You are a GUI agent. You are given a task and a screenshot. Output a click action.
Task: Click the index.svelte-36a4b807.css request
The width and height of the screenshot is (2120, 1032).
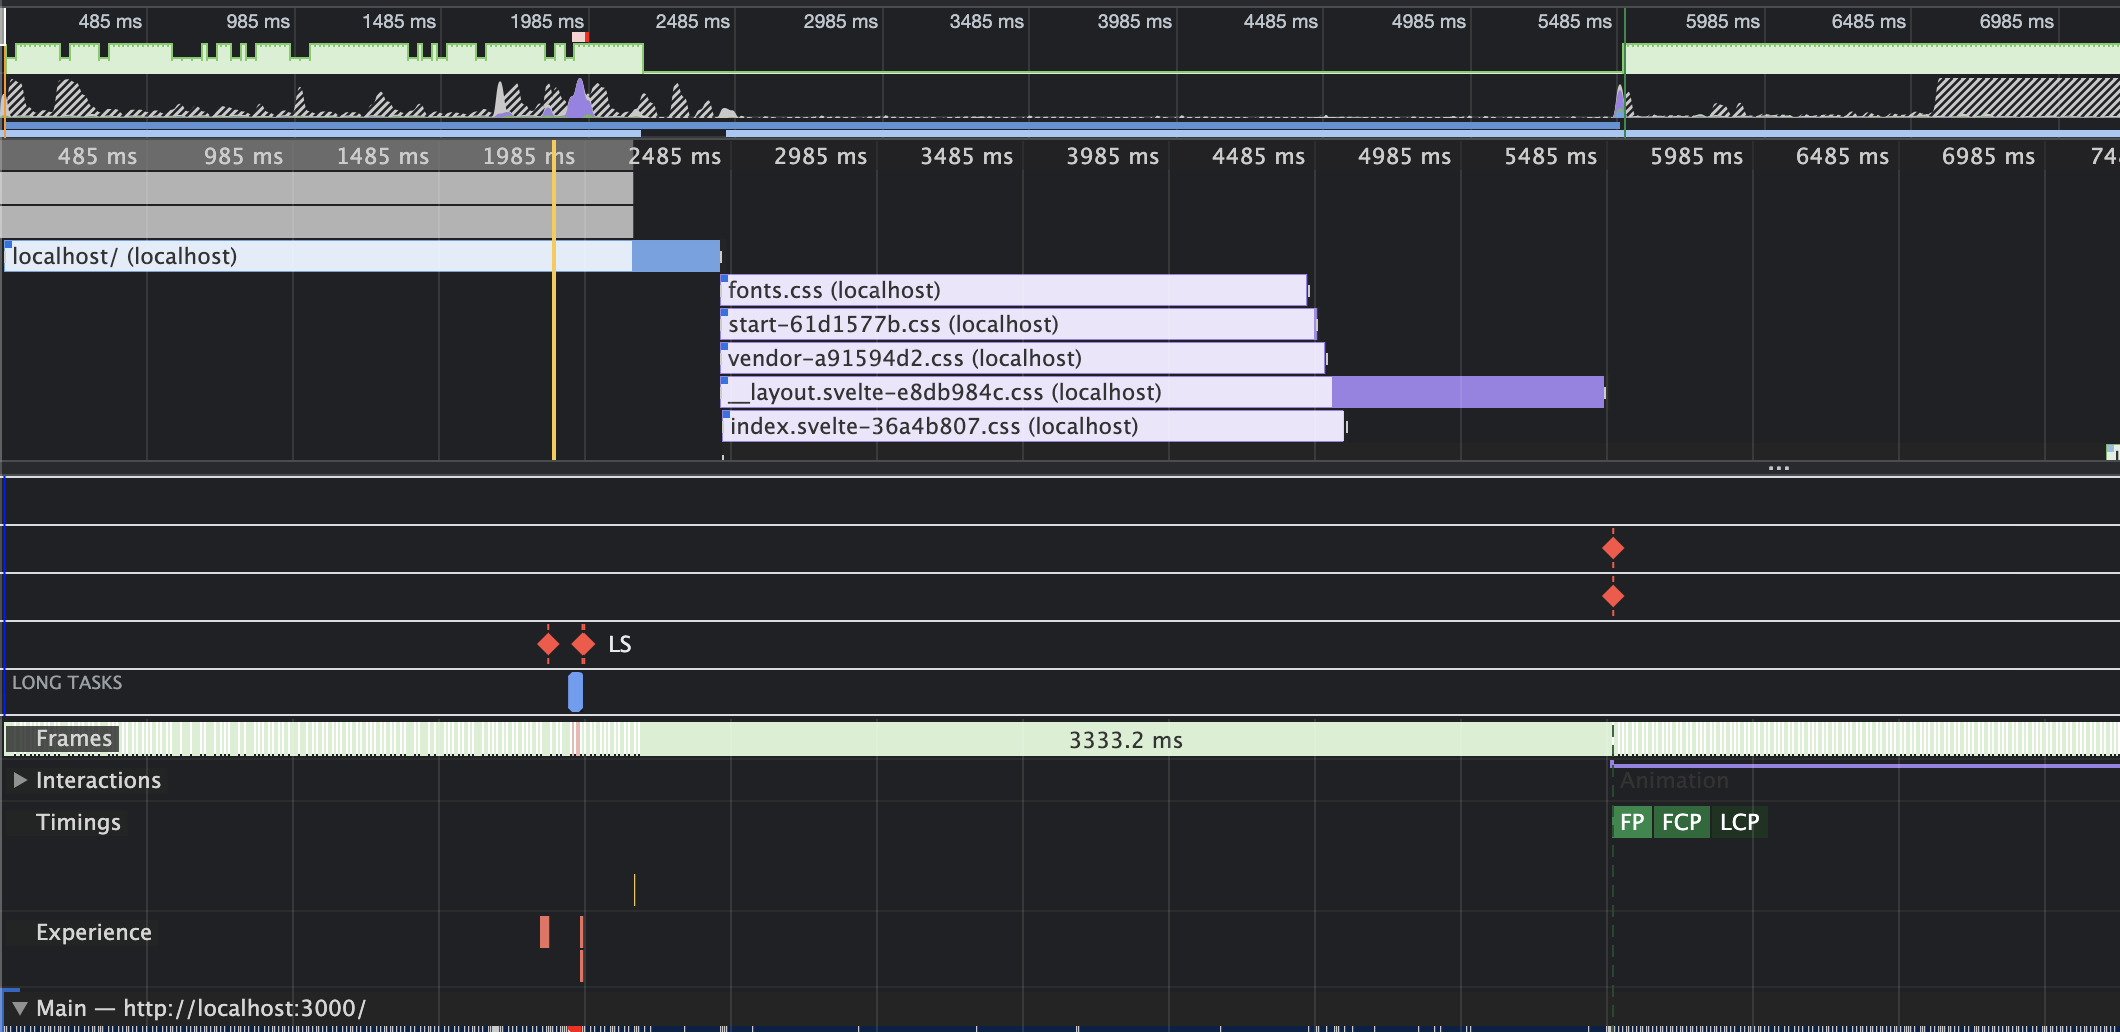[x=1000, y=426]
